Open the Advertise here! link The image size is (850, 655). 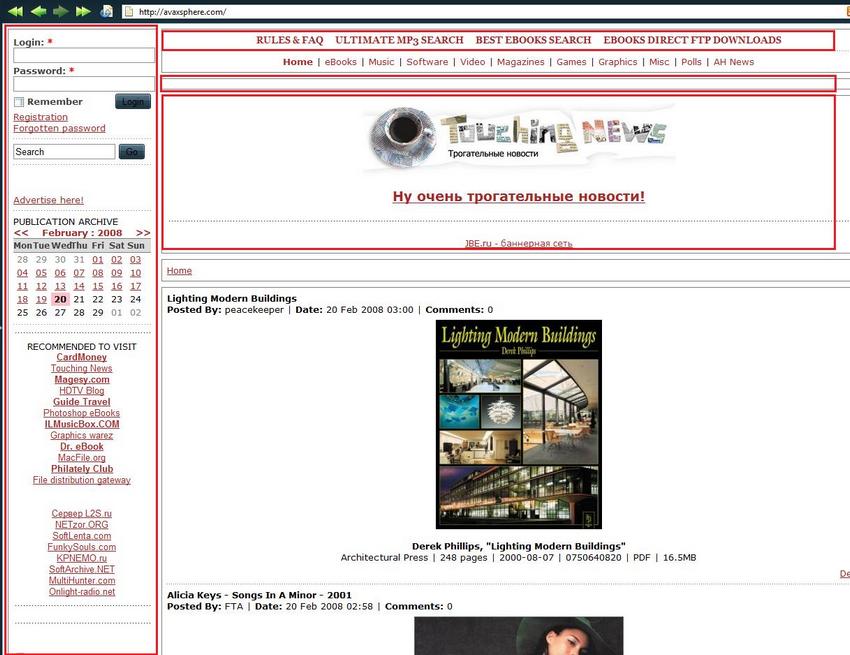[49, 200]
